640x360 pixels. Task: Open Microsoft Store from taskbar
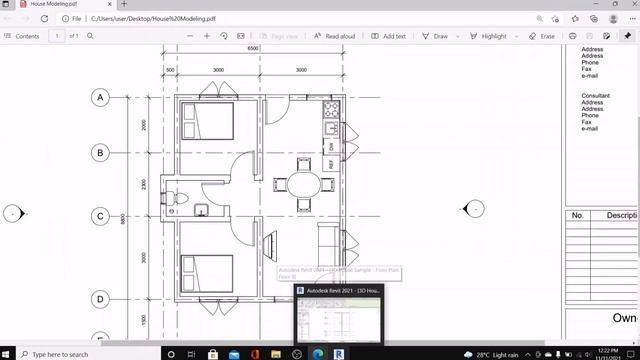point(213,354)
